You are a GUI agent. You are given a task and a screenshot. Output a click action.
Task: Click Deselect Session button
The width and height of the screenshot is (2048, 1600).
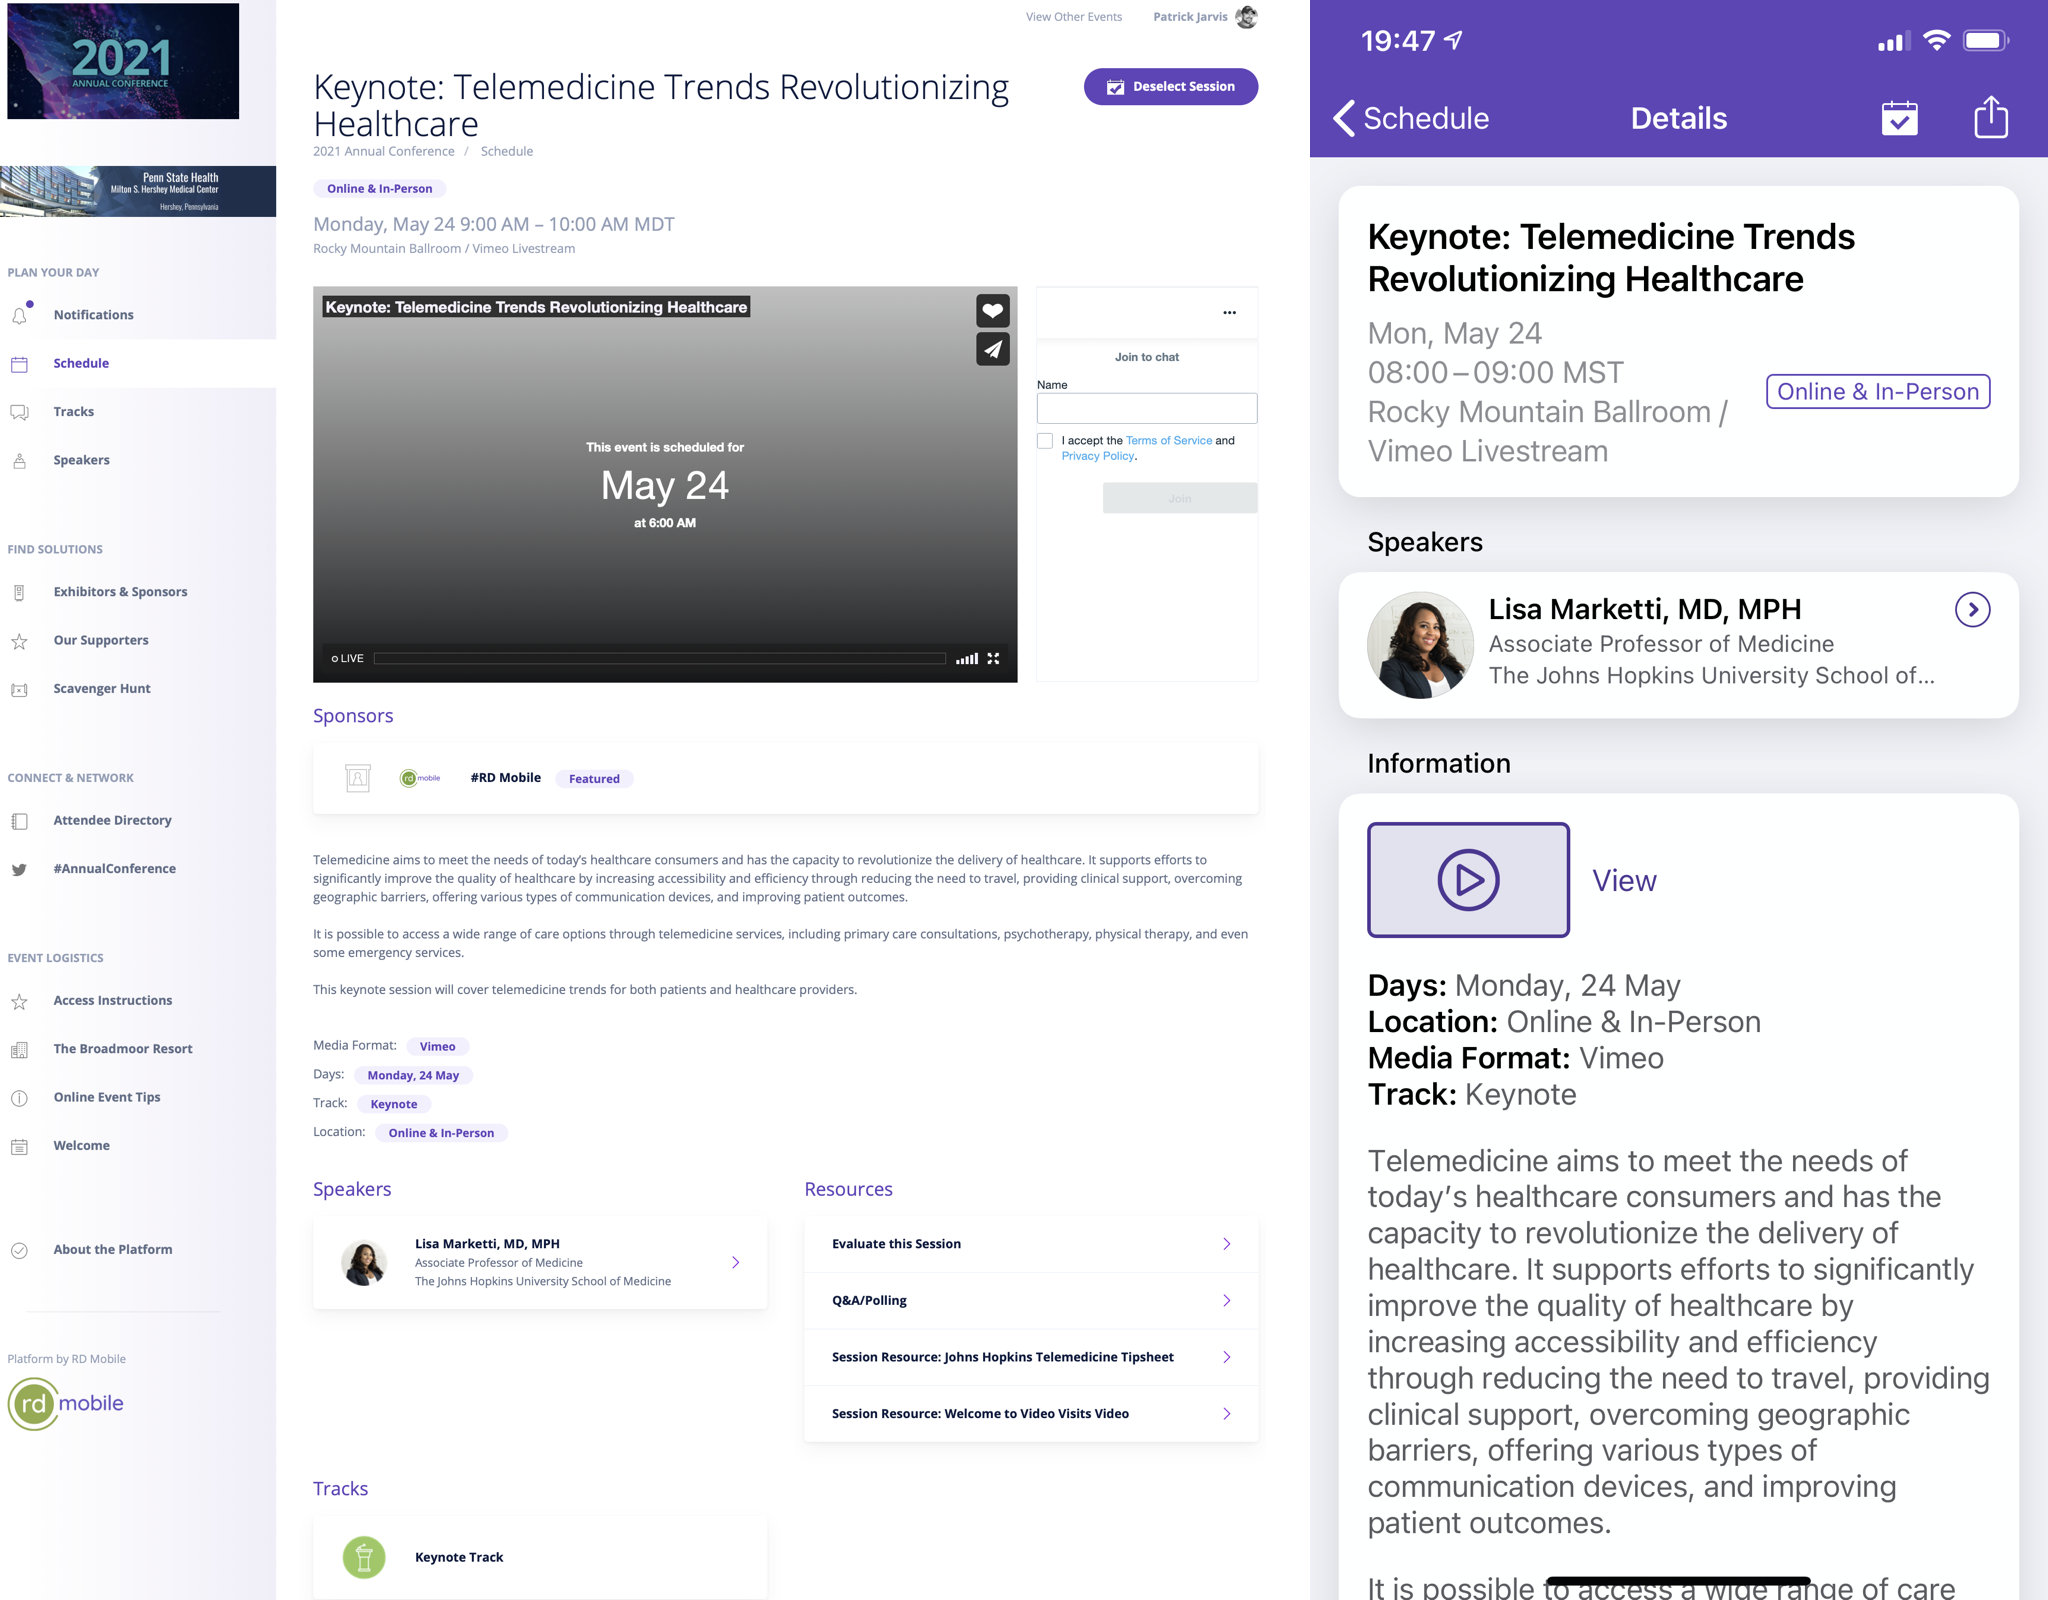(x=1170, y=87)
